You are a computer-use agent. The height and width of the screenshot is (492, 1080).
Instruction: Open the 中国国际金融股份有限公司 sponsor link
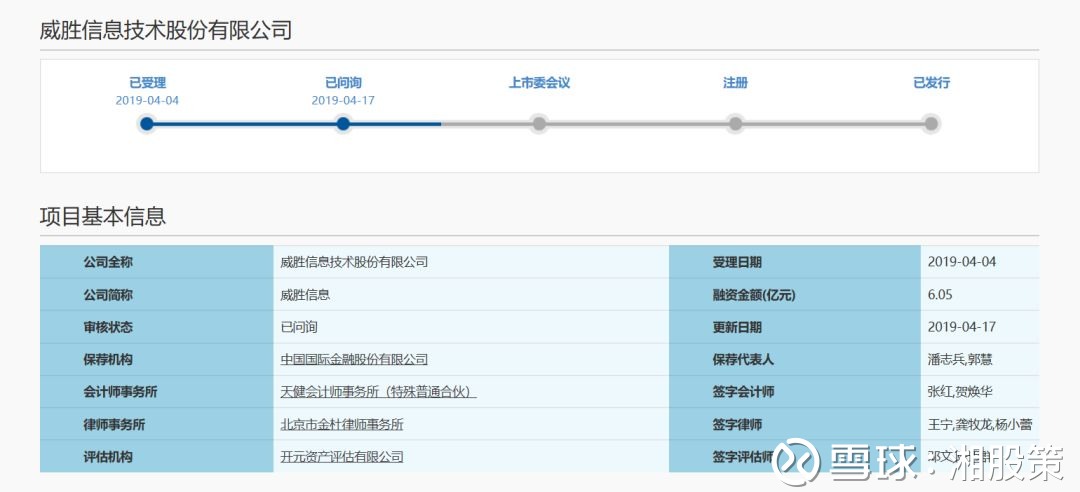pos(354,360)
